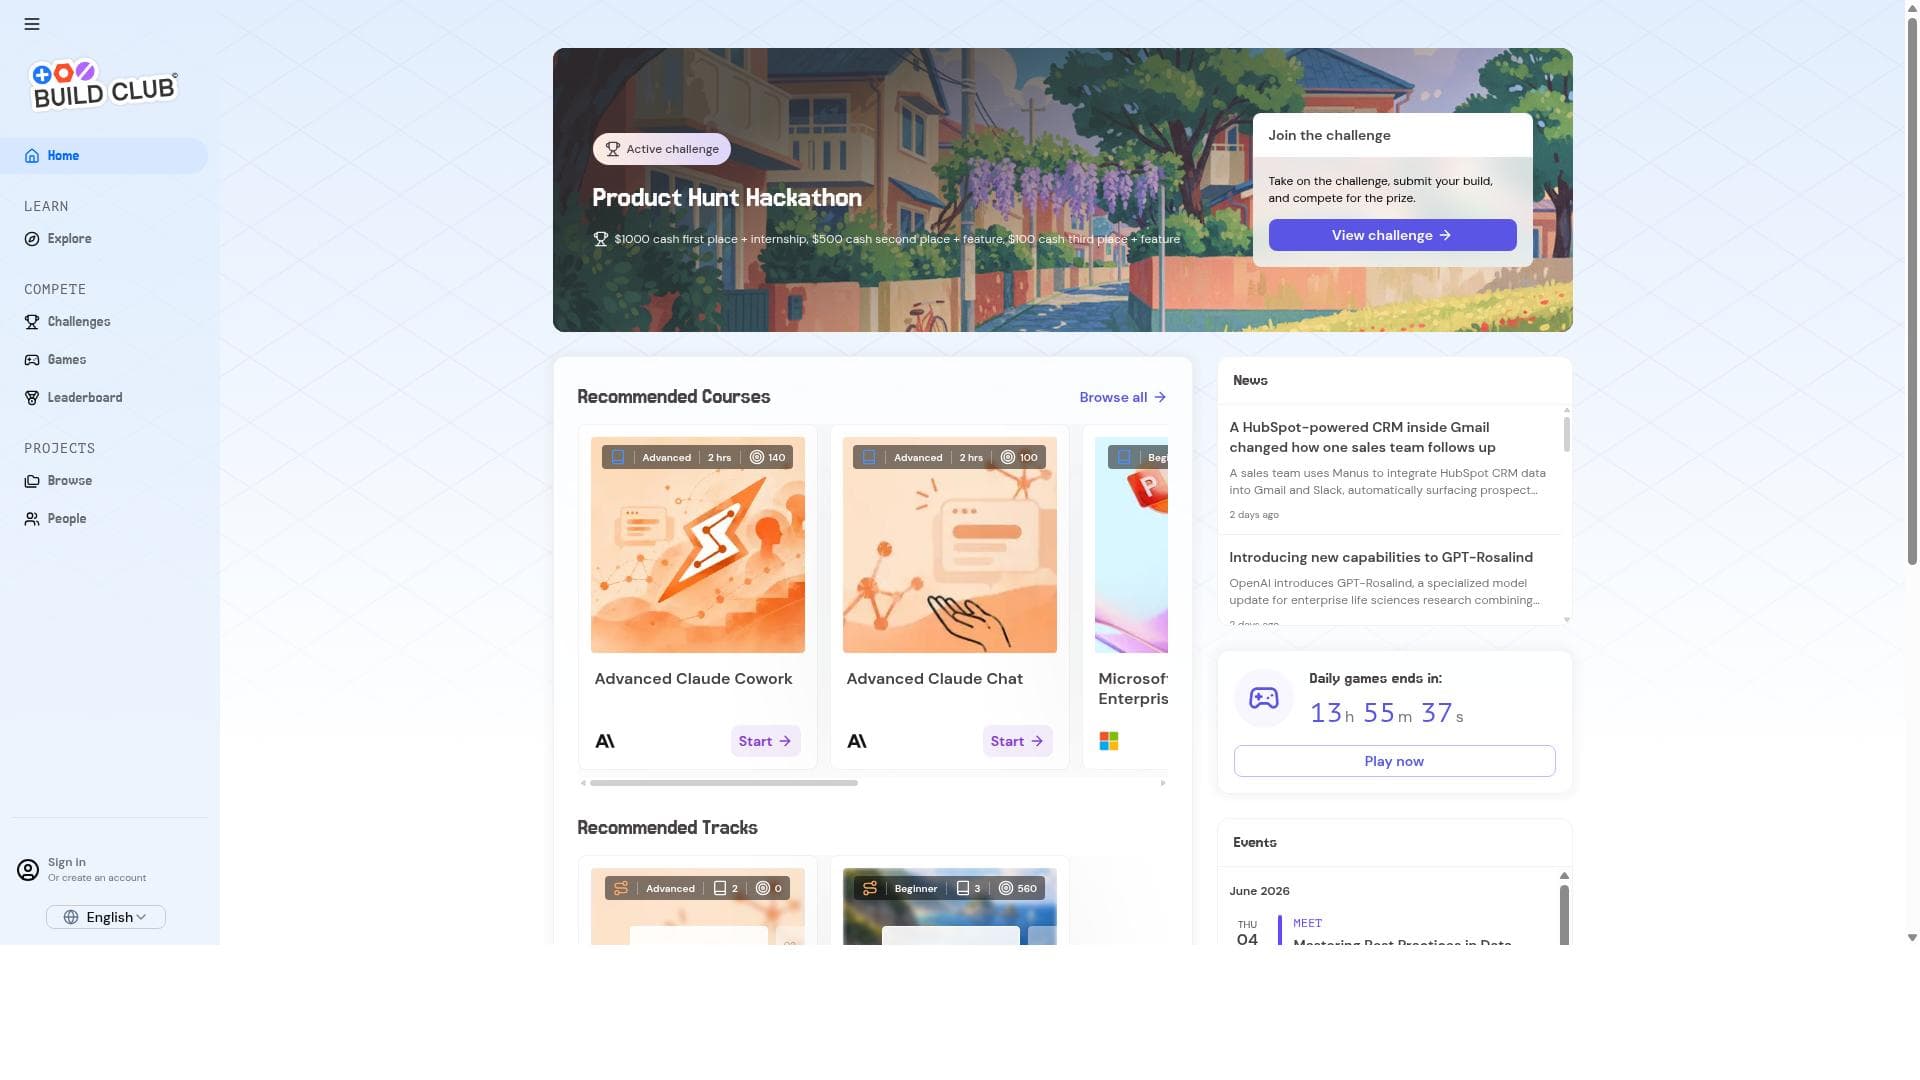Click the Recommended Tracks heading
The width and height of the screenshot is (1920, 1080).
click(667, 828)
